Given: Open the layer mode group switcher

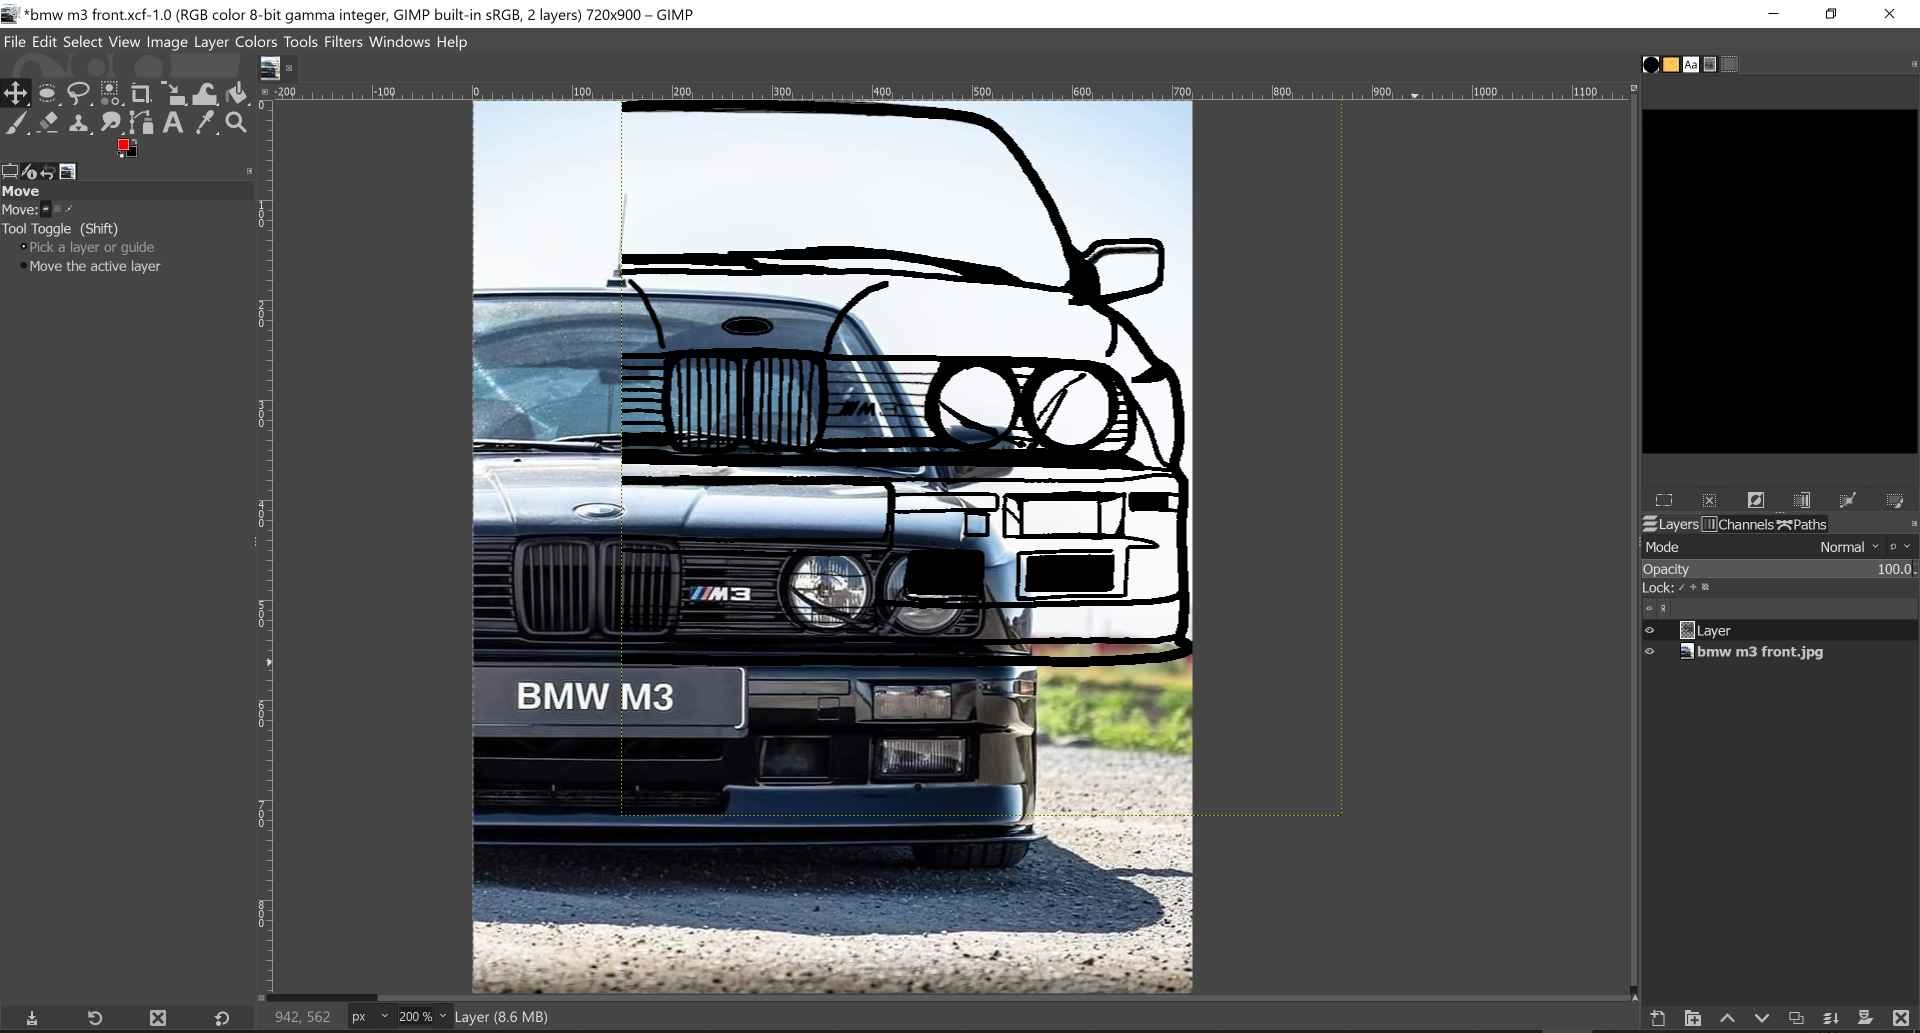Looking at the screenshot, I should pyautogui.click(x=1899, y=547).
